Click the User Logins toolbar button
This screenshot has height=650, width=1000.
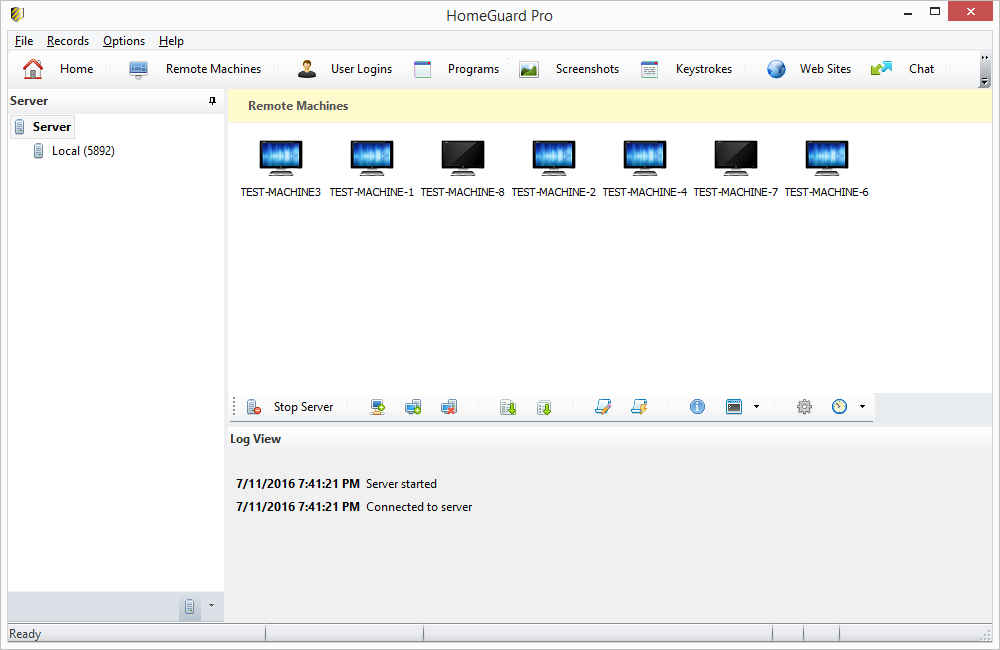[345, 69]
